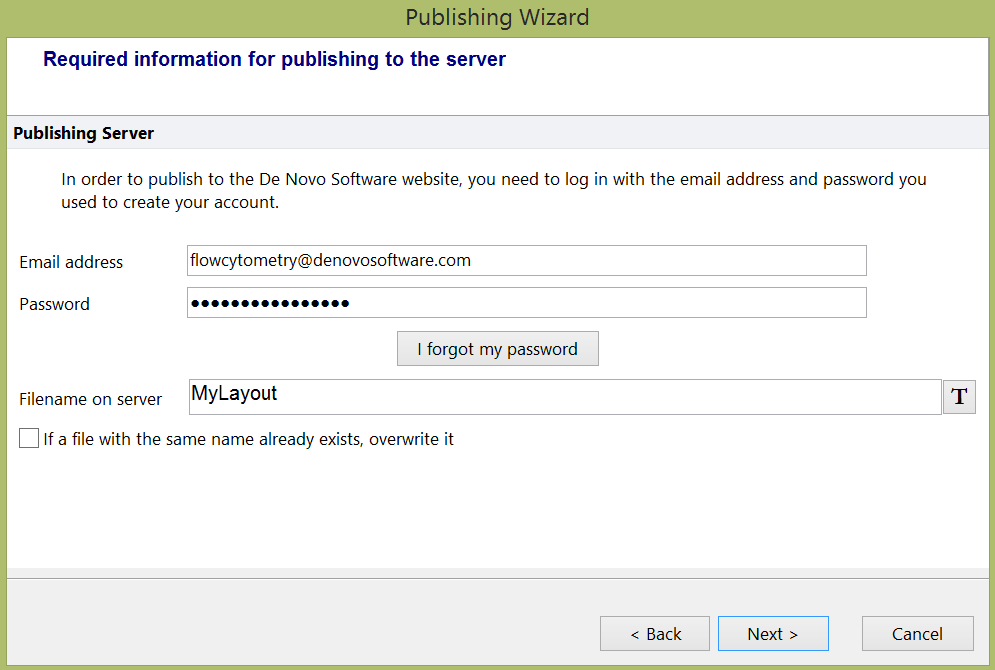Click the Publishing Wizard title bar
995x670 pixels.
click(x=497, y=17)
